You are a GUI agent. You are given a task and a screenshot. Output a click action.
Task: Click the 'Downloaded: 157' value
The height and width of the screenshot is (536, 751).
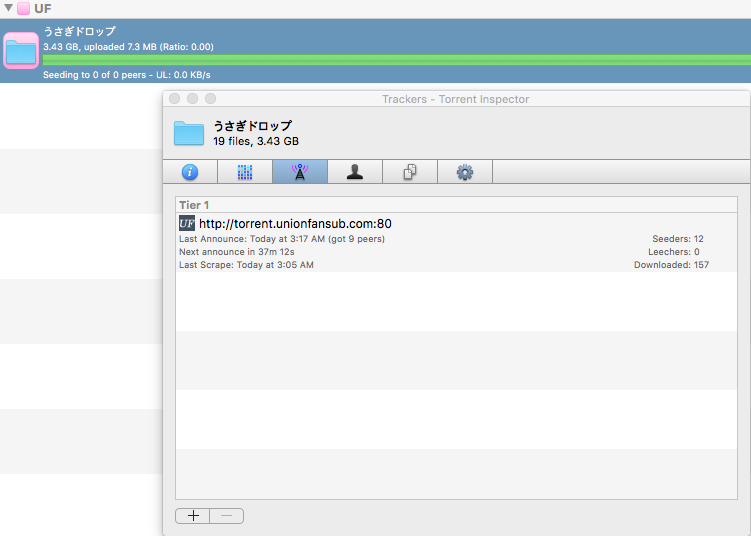click(671, 264)
